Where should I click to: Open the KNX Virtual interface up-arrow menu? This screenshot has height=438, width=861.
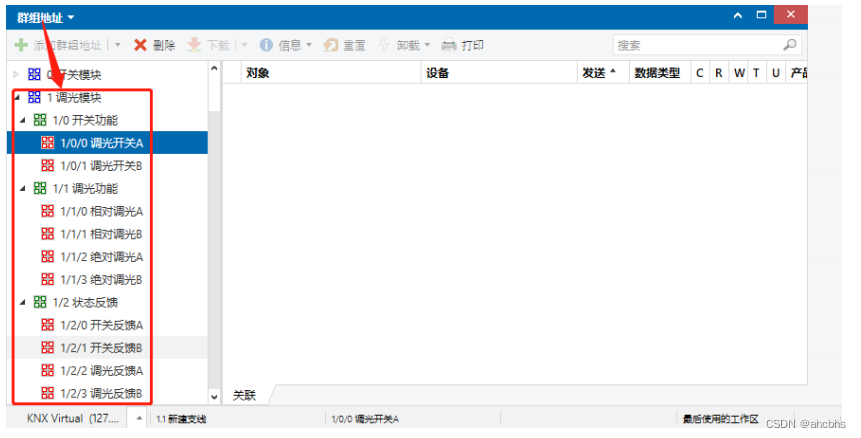(x=139, y=418)
